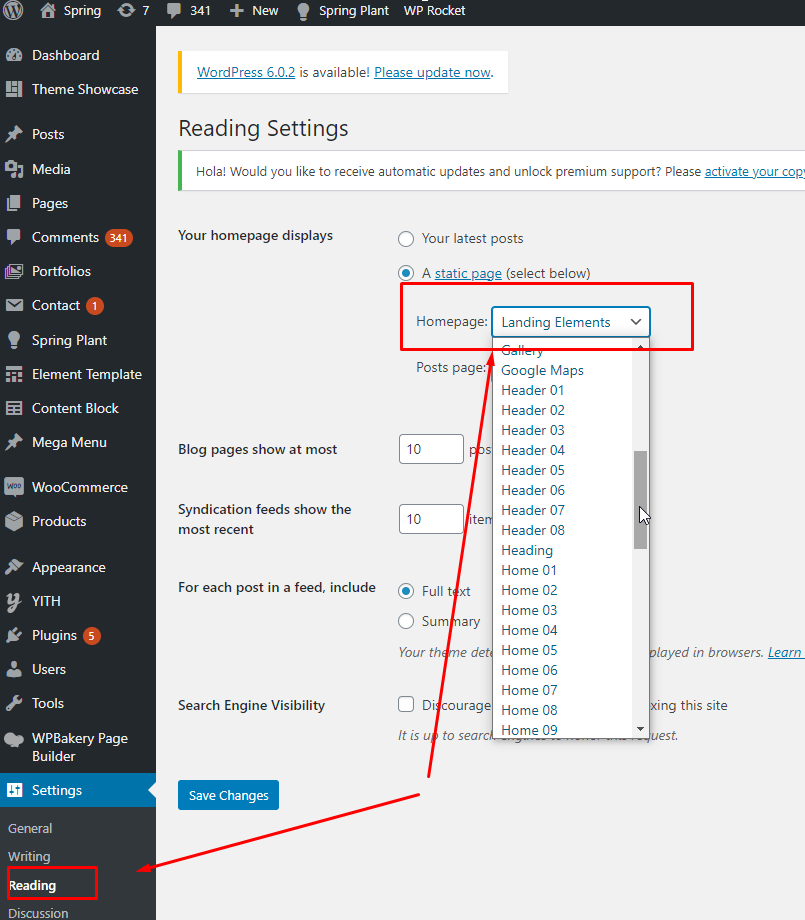Click the Contact 1 notification badge
Screen dimensions: 805x920
coord(94,306)
